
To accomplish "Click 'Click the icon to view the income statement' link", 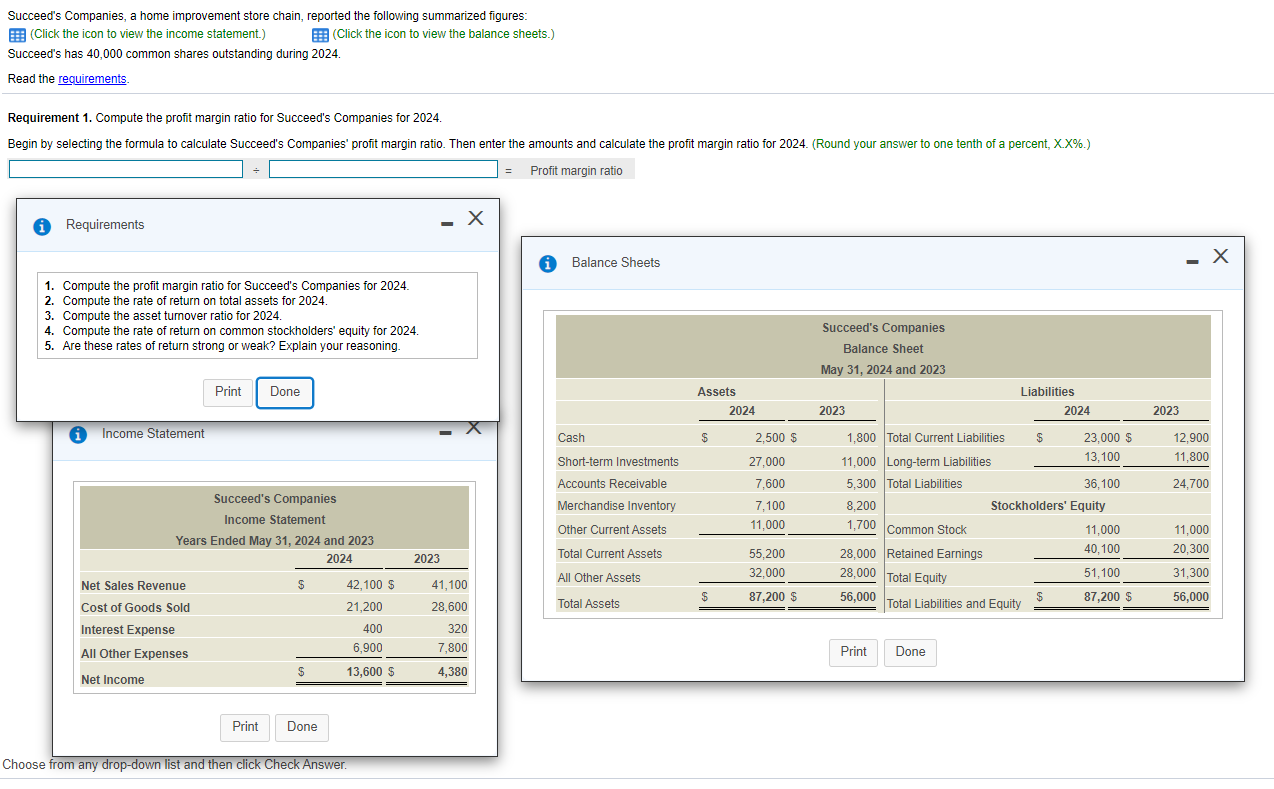I will [x=148, y=34].
